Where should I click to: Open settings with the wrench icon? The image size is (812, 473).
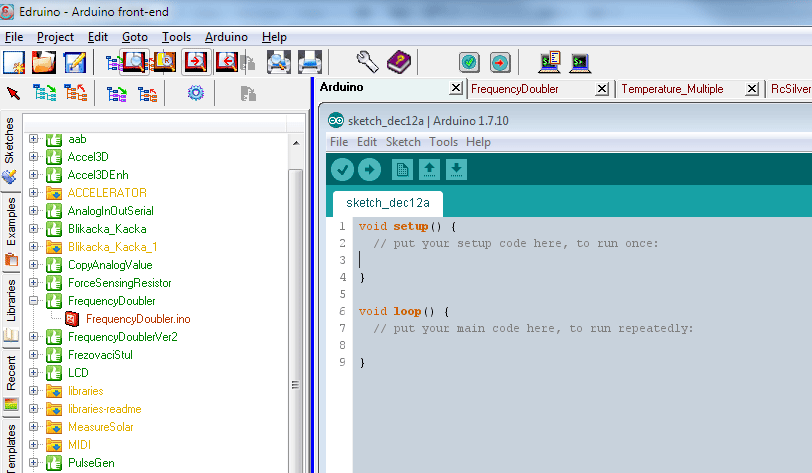pyautogui.click(x=367, y=62)
